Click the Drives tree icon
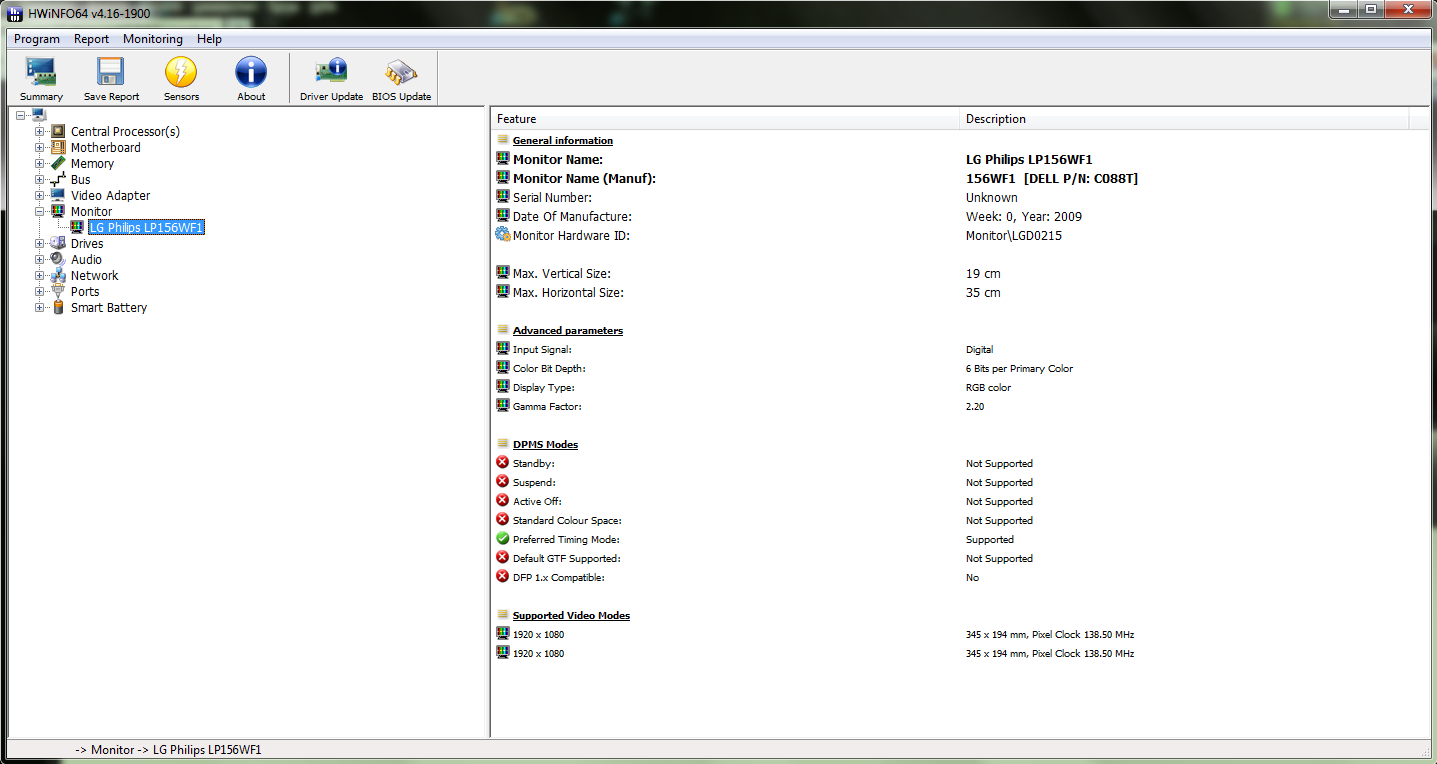 [x=58, y=243]
